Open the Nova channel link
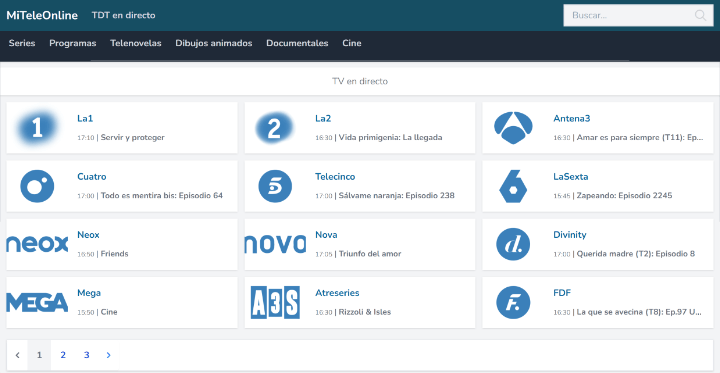Screen dimensions: 720x373 [326, 235]
